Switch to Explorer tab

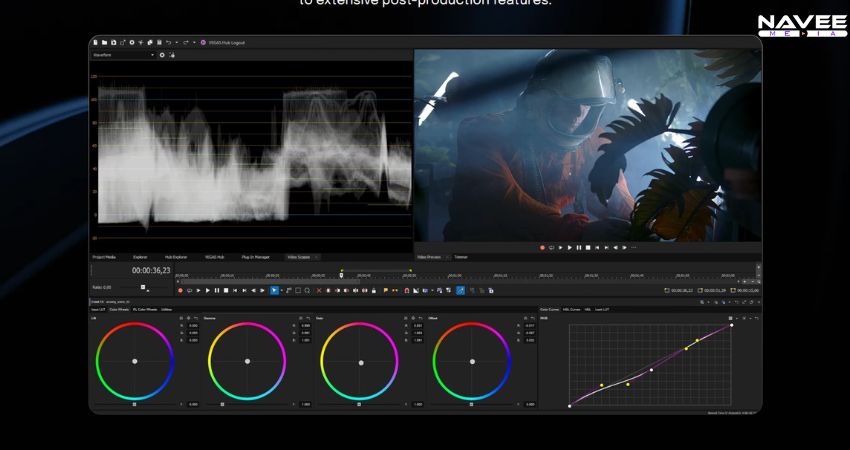(140, 257)
